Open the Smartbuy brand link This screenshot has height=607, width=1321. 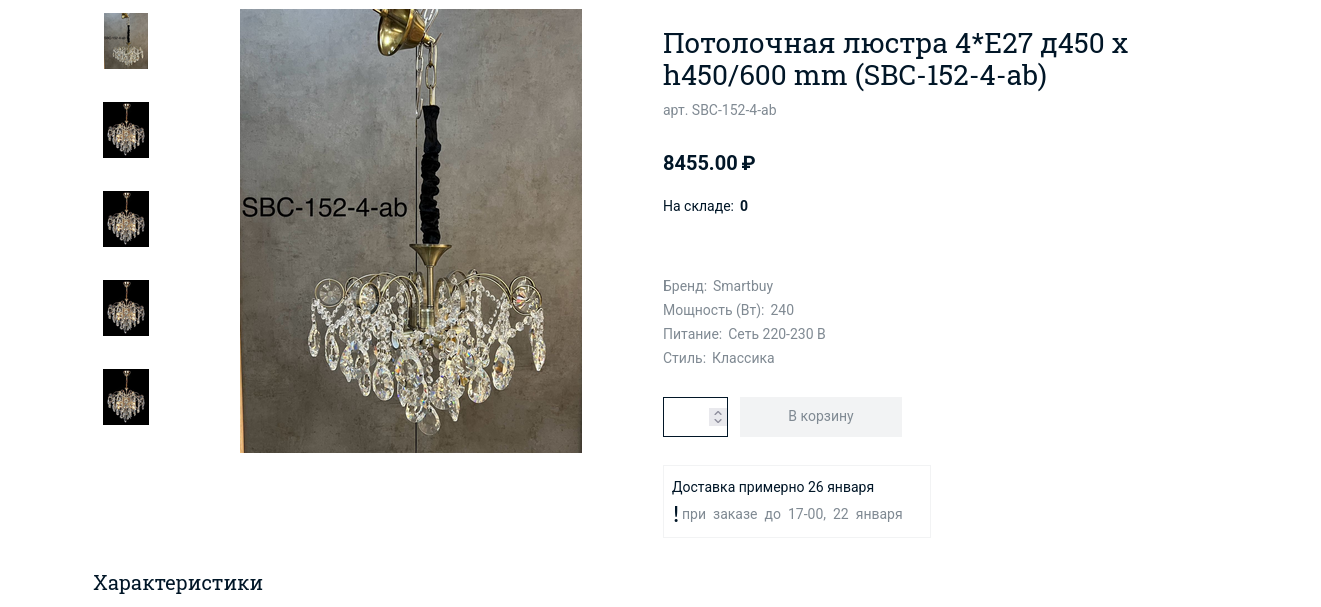(743, 286)
